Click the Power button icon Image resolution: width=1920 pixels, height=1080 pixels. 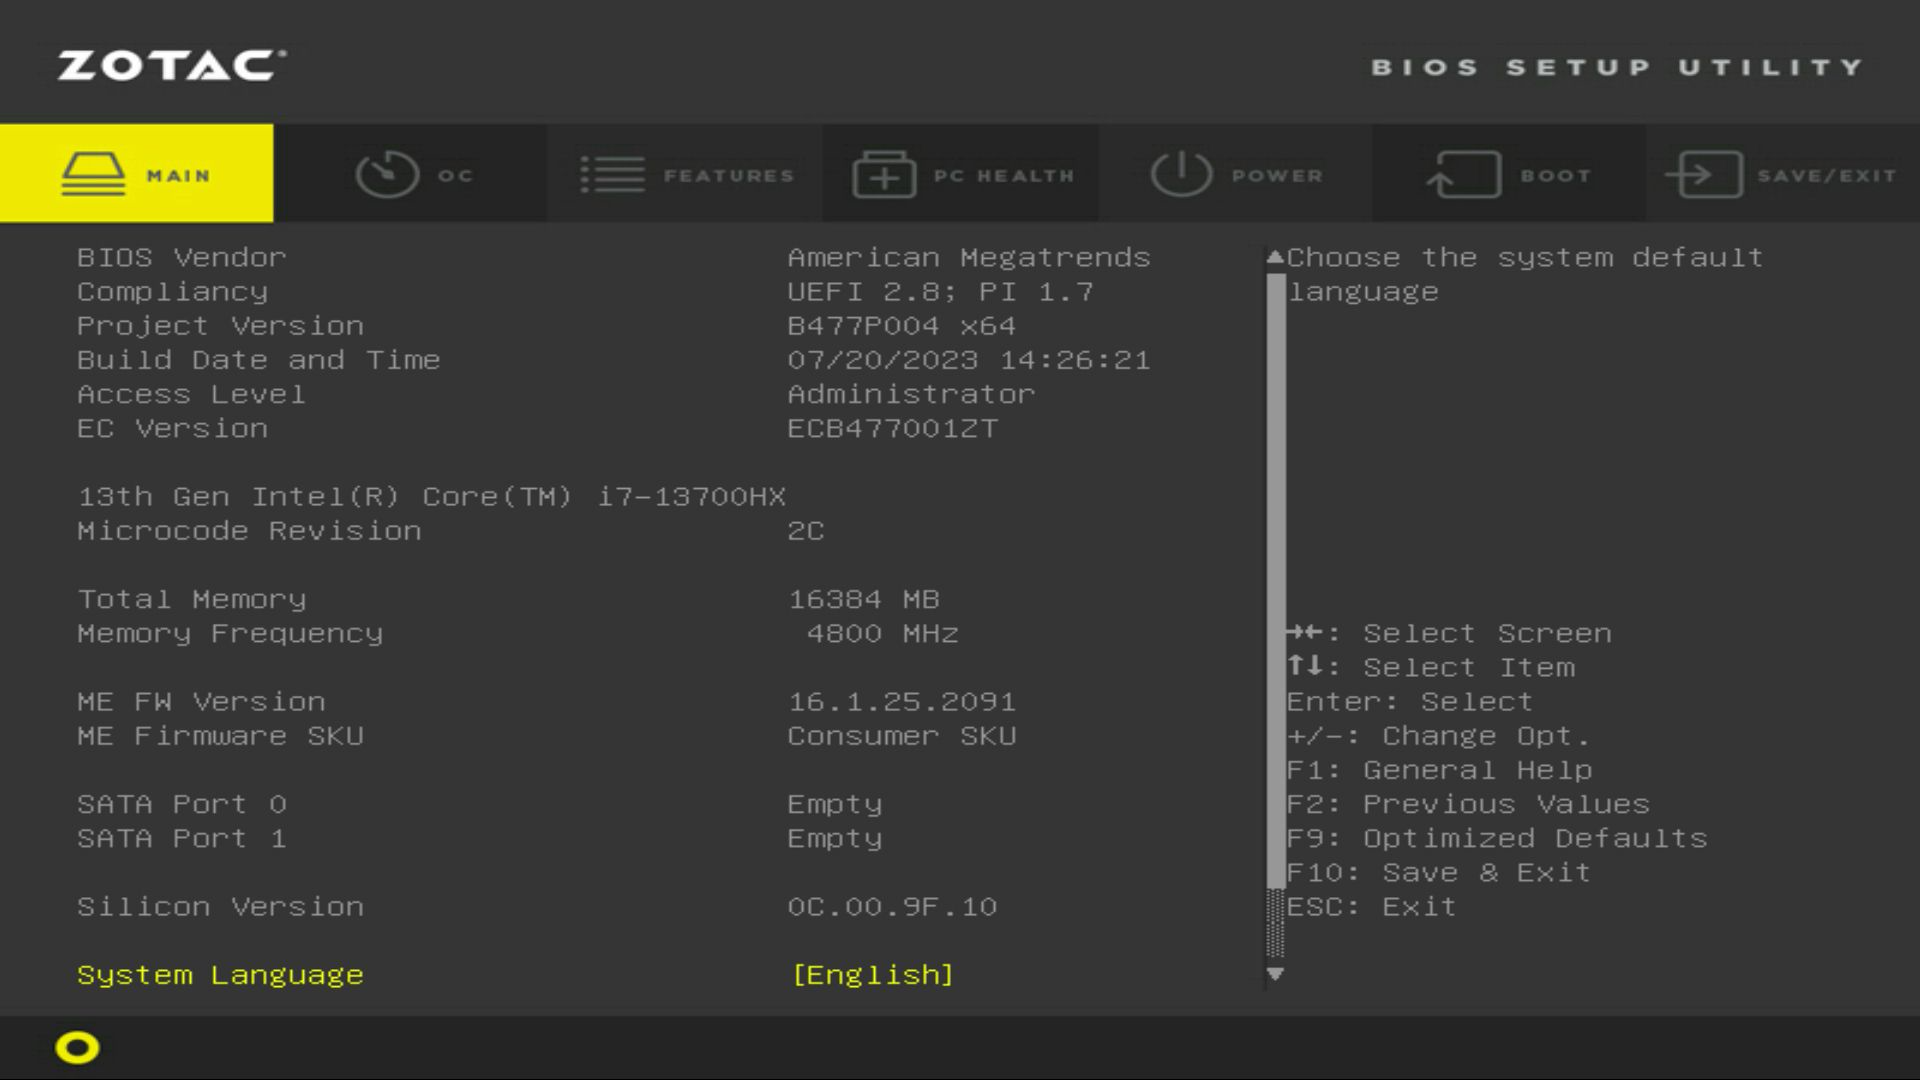1180,174
